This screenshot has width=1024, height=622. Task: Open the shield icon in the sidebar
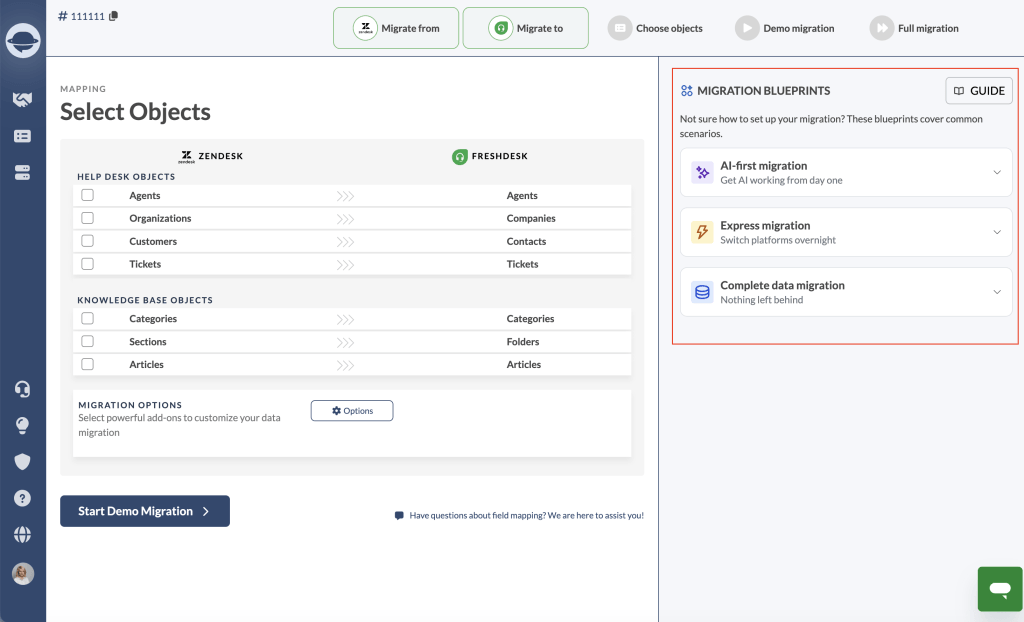22,462
